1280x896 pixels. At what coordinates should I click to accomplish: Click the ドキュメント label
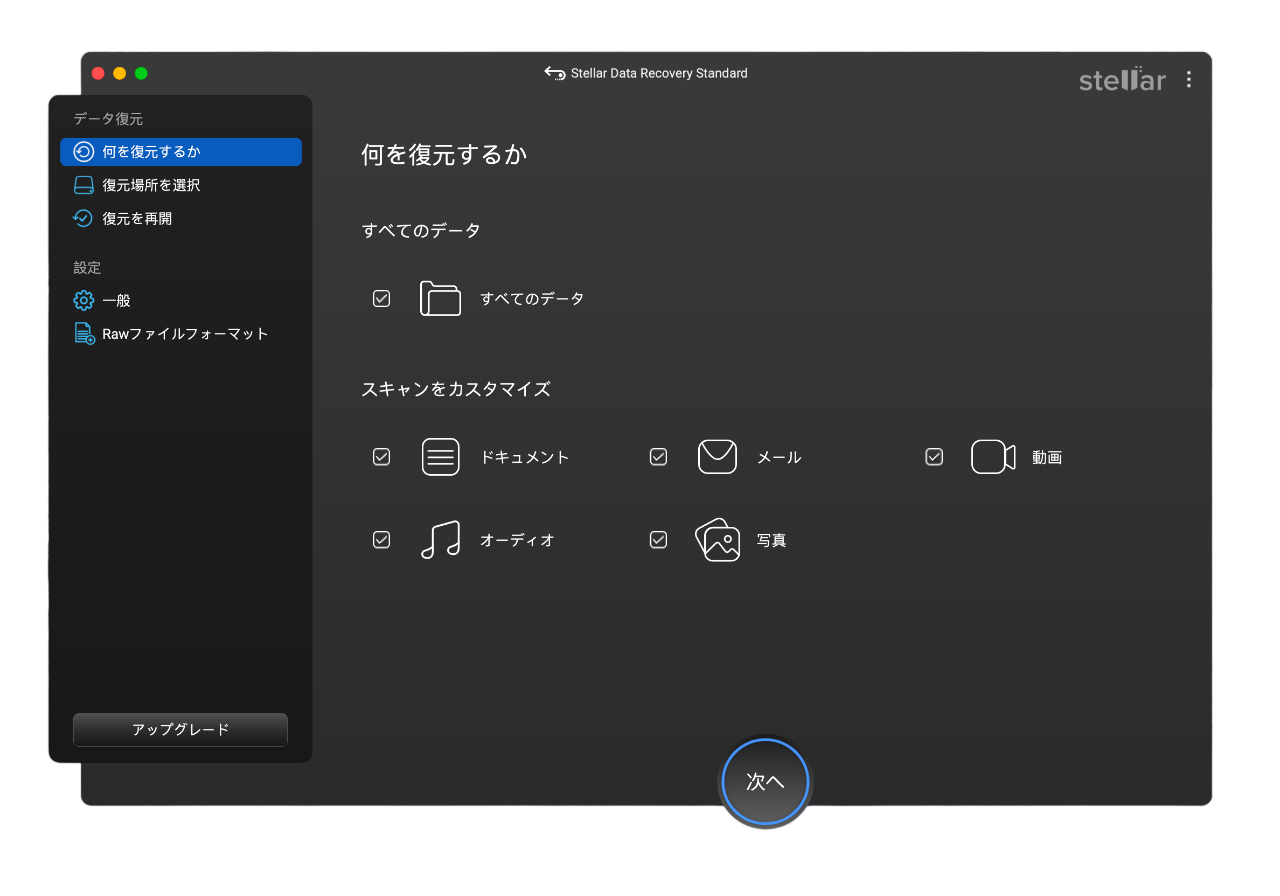click(x=524, y=457)
